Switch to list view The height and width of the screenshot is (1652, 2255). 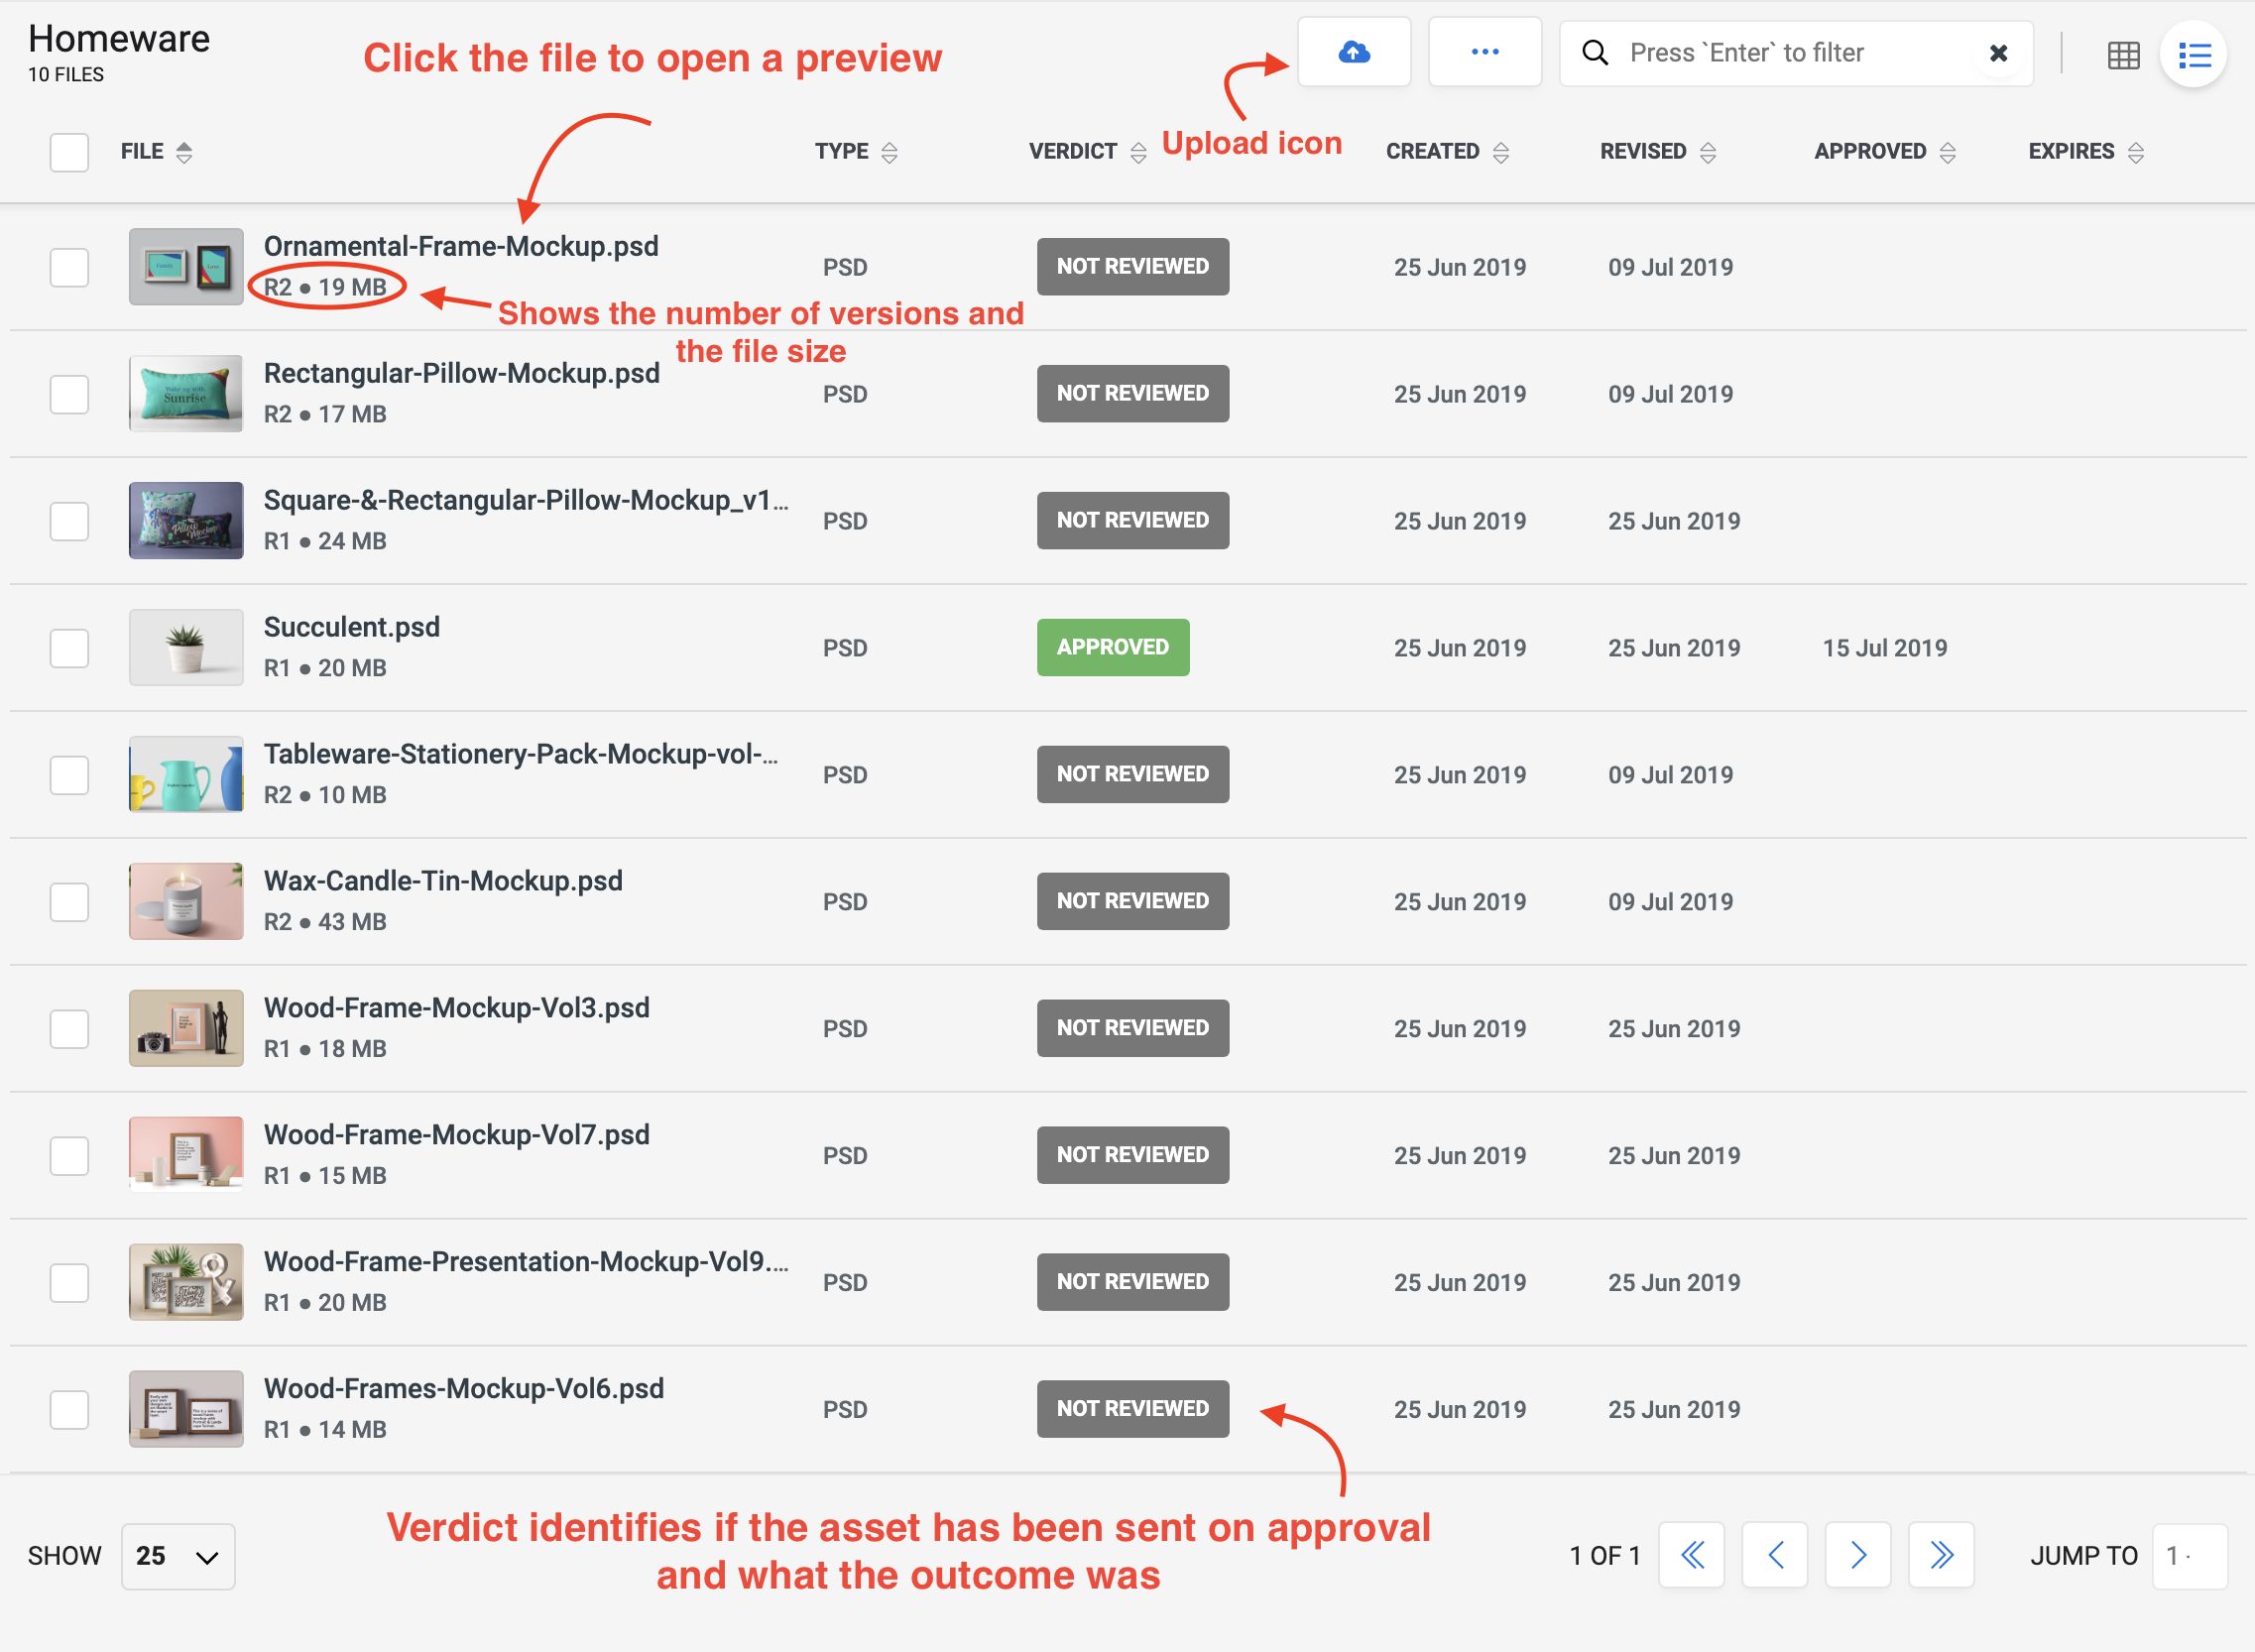click(x=2194, y=55)
